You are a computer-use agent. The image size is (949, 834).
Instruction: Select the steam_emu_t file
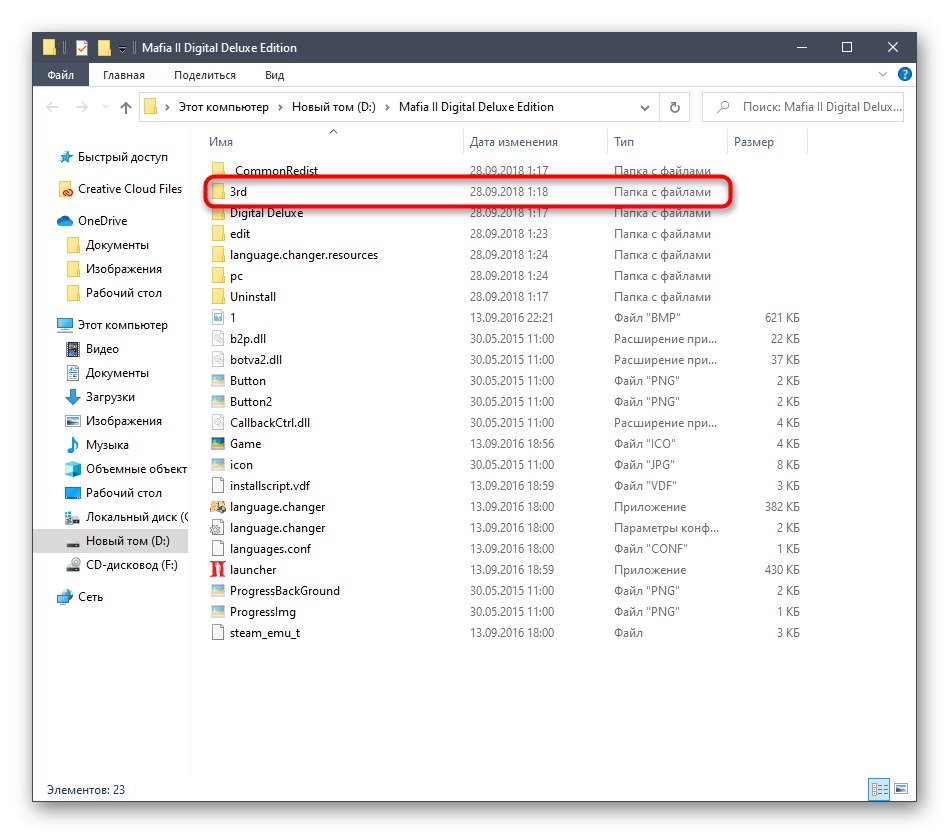click(x=264, y=632)
